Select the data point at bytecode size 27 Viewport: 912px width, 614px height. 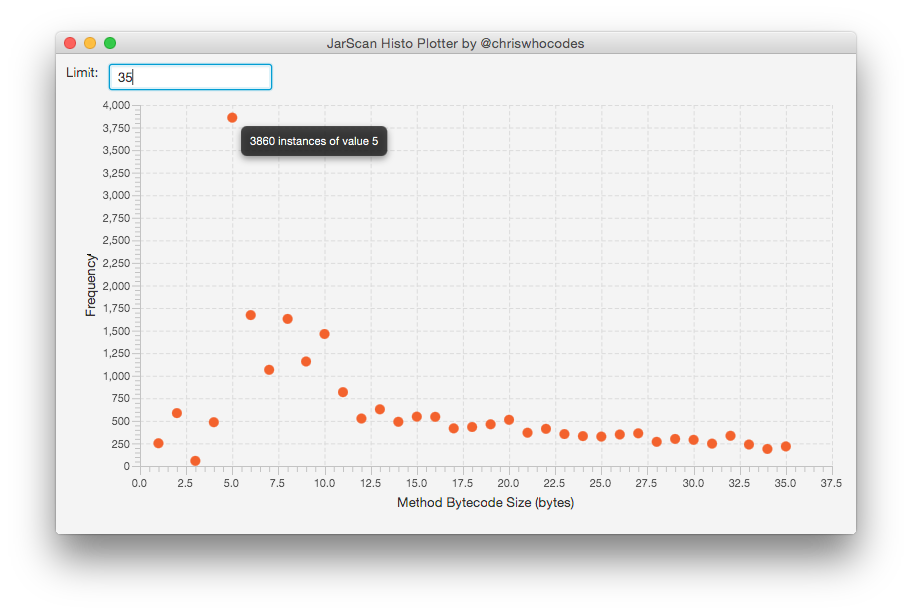pyautogui.click(x=638, y=433)
